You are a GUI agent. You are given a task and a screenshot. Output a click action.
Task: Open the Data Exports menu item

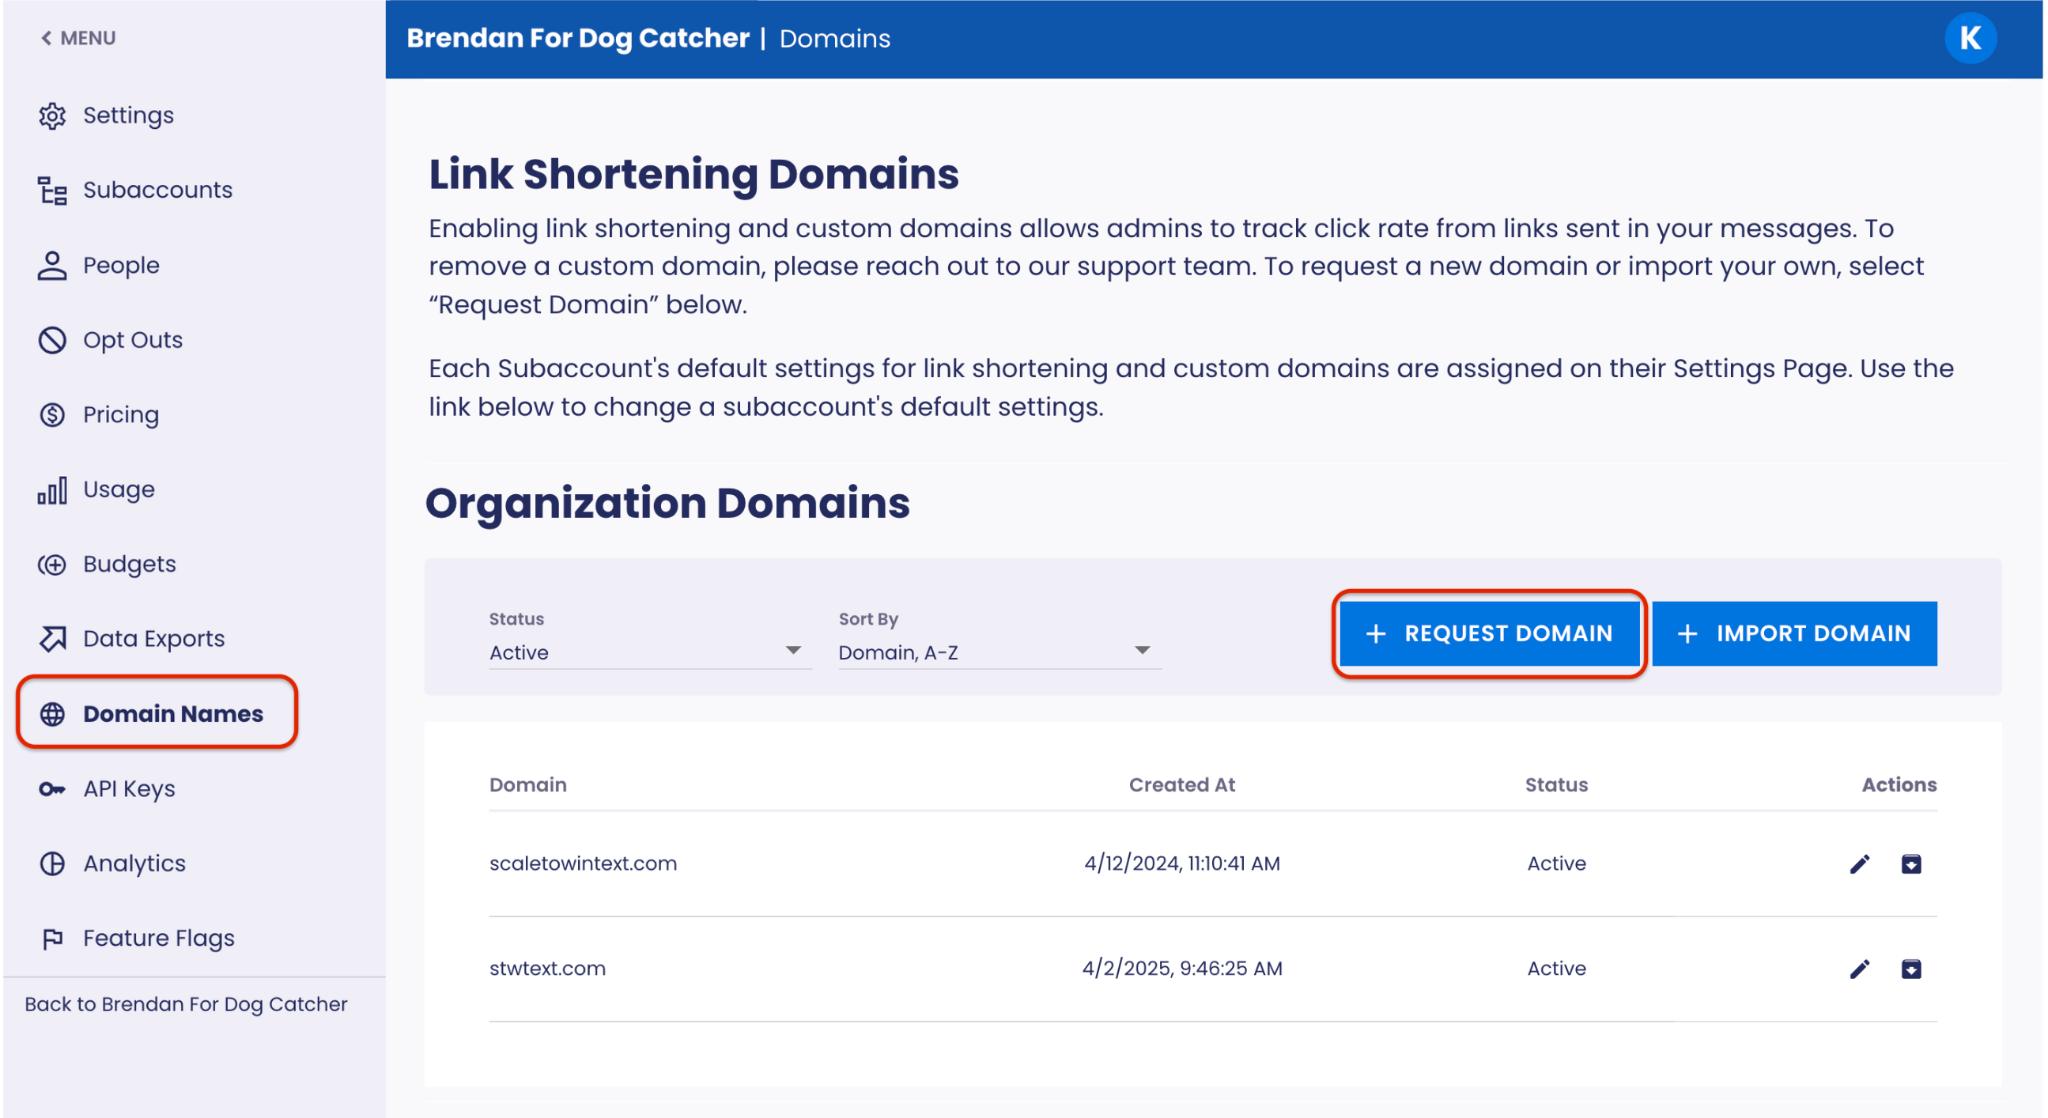[x=153, y=639]
